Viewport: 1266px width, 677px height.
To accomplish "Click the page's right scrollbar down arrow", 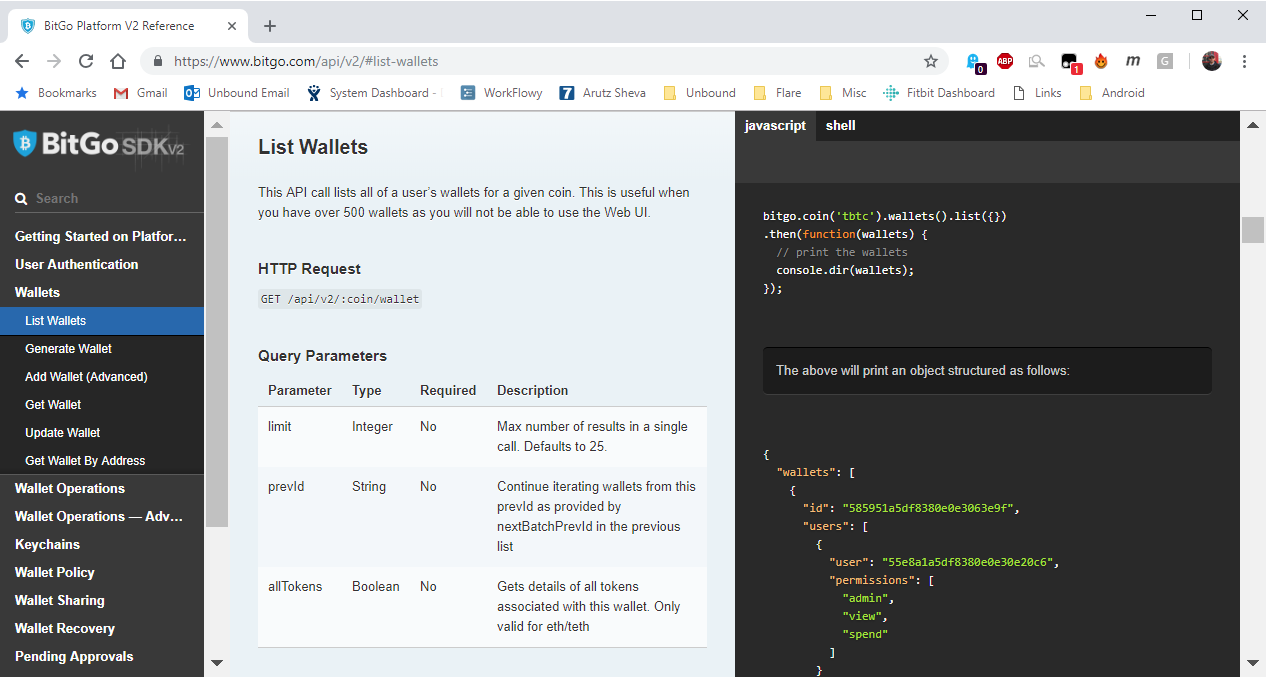I will (x=1252, y=662).
